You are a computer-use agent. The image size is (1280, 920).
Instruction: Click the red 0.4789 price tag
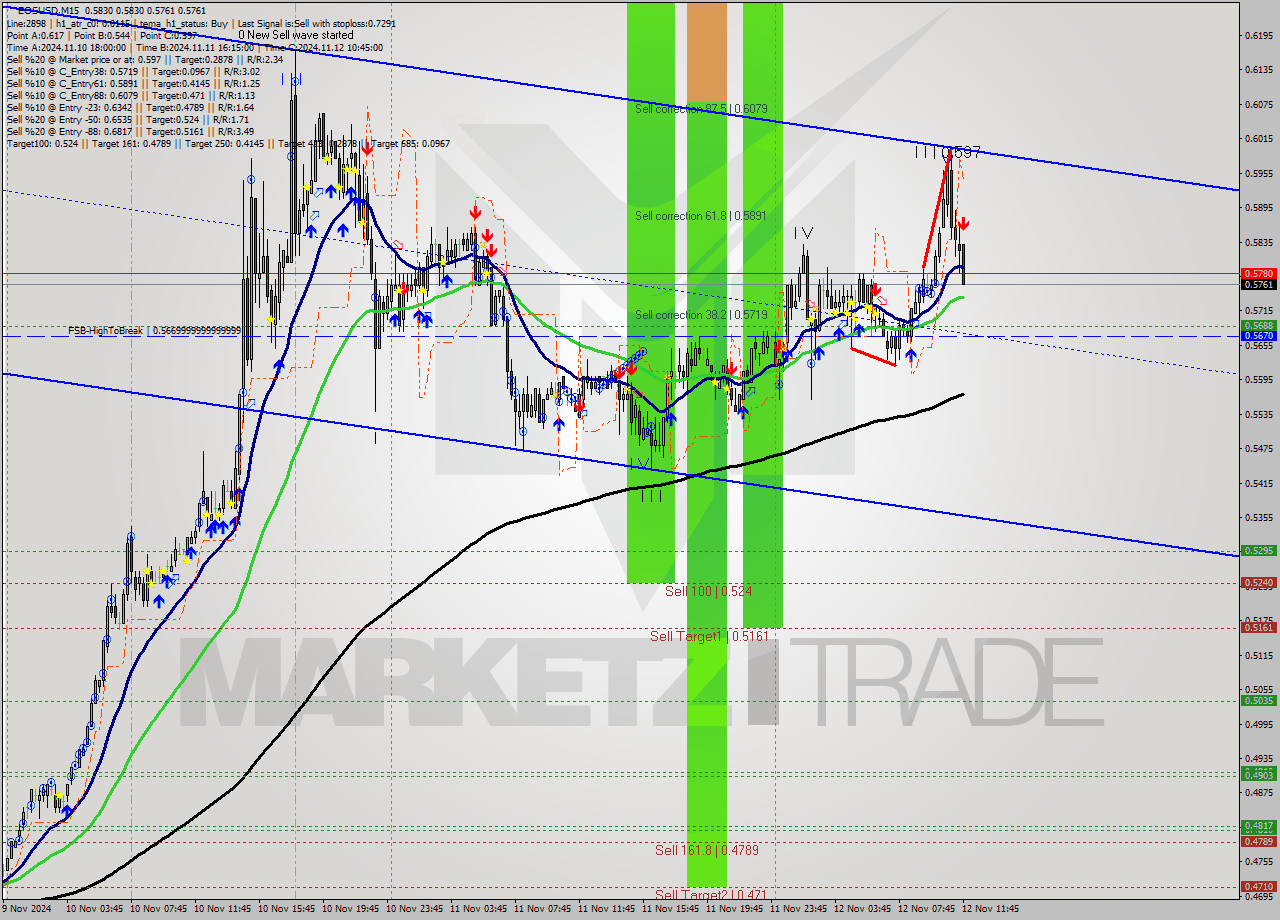point(1257,841)
